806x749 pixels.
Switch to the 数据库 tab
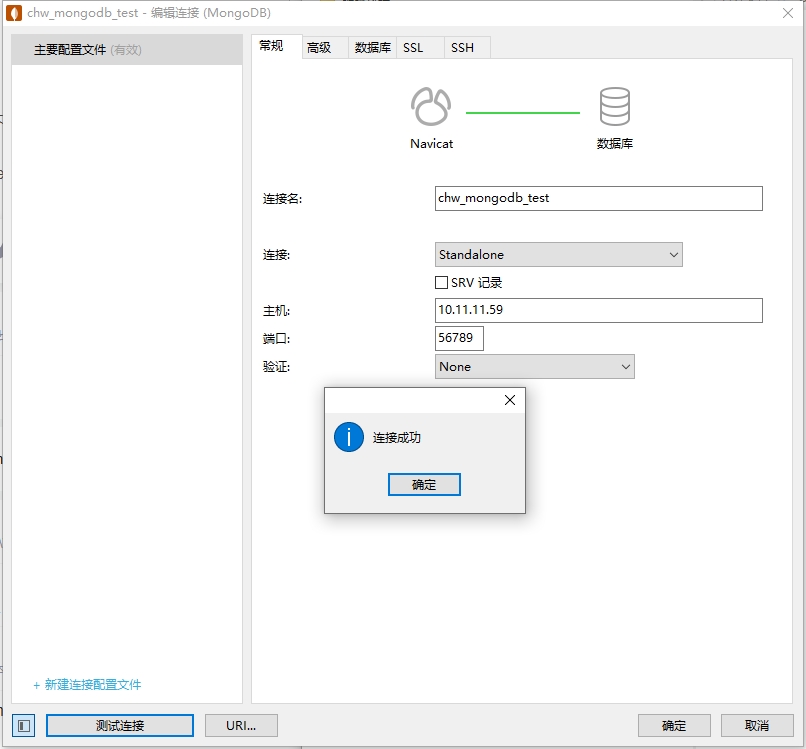click(x=373, y=48)
